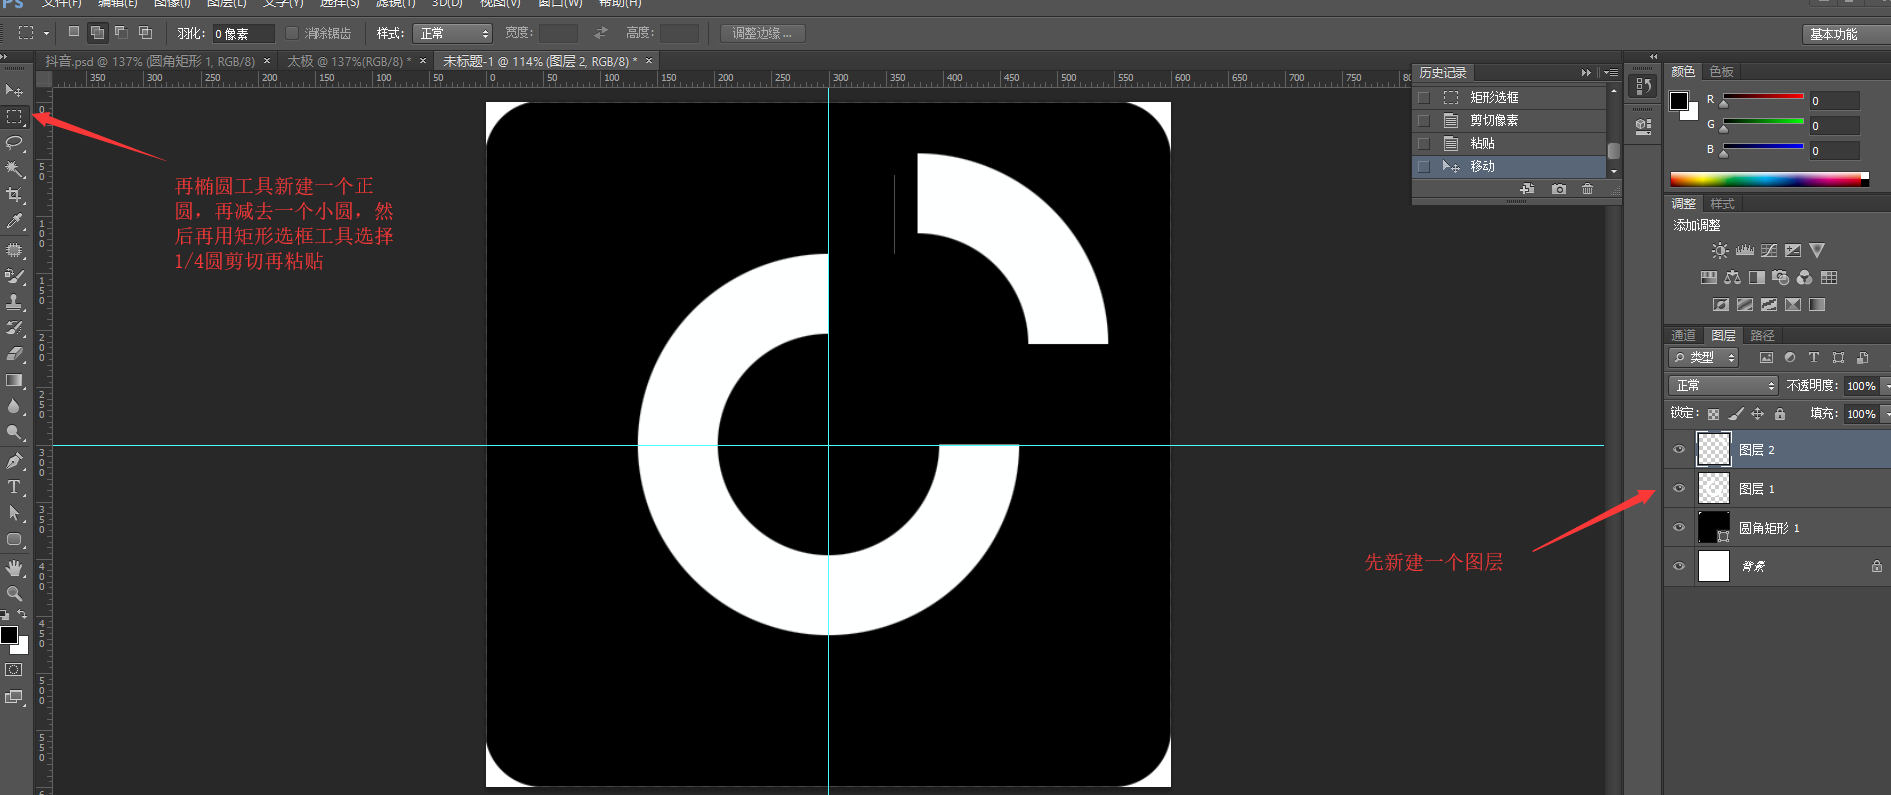Open 样式 style dropdown in options bar
This screenshot has width=1891, height=795.
click(x=452, y=33)
